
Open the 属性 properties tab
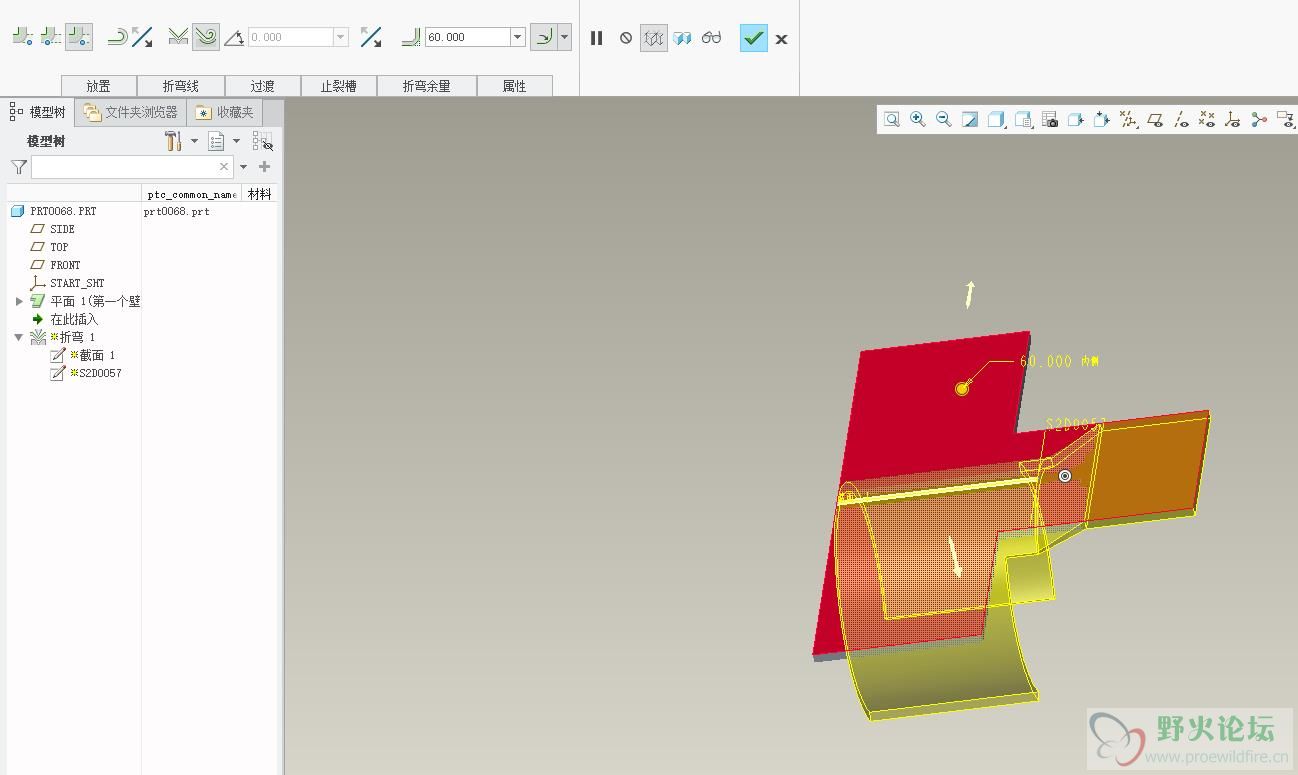tap(515, 86)
